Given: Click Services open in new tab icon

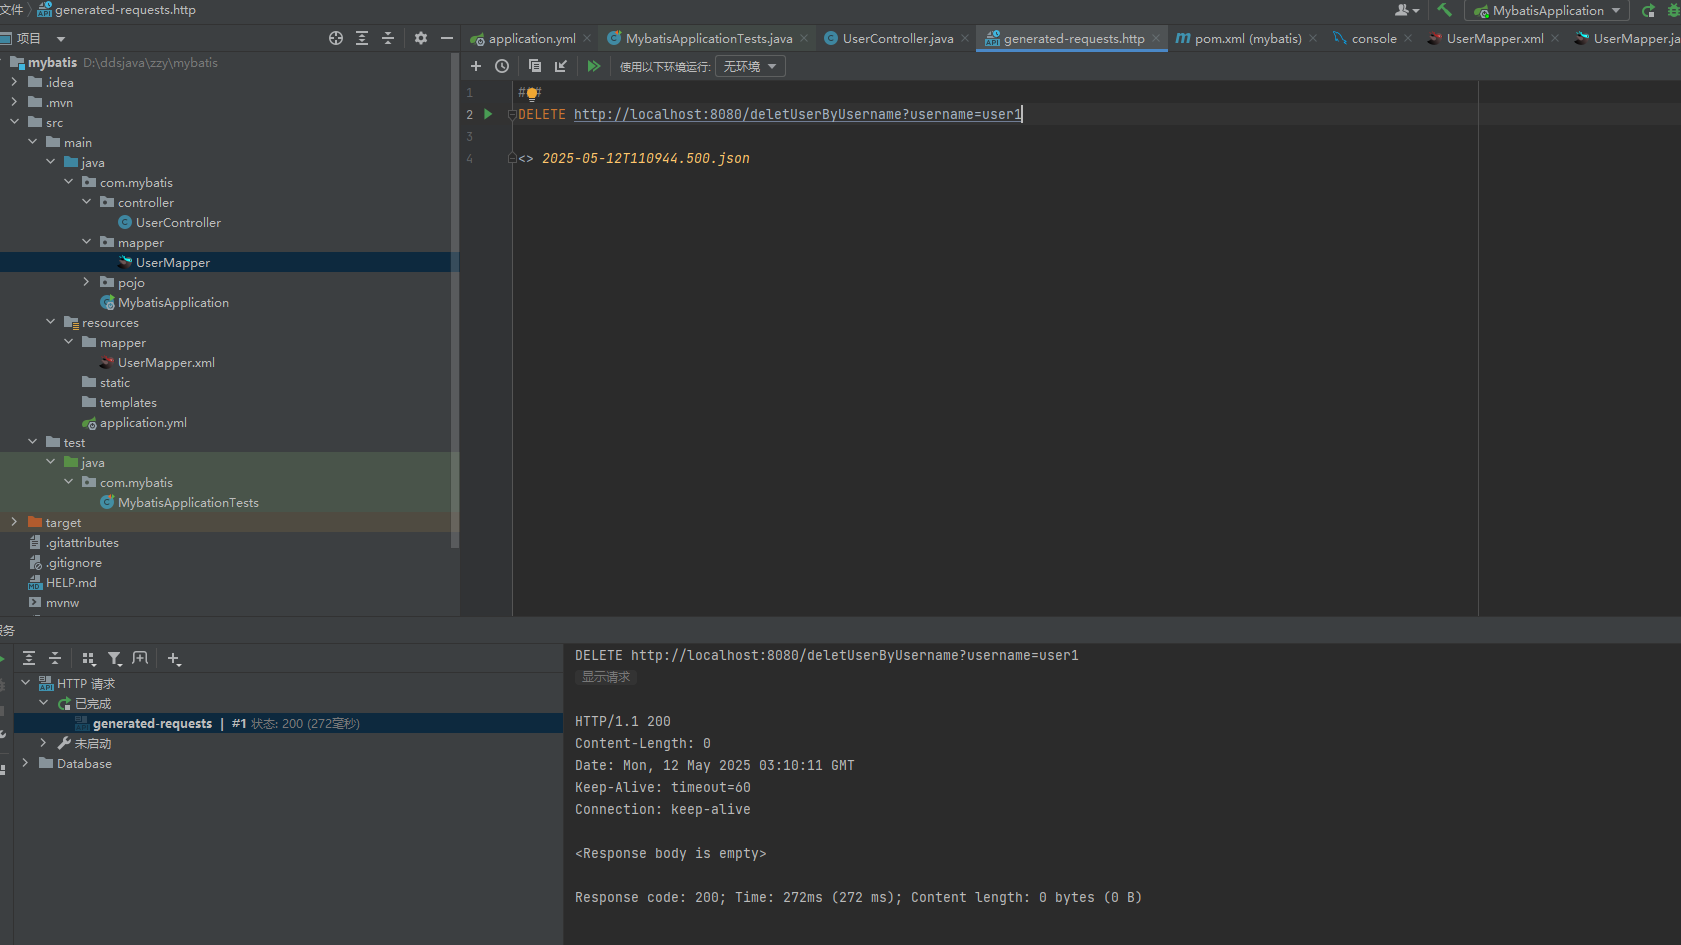Looking at the screenshot, I should coord(140,658).
